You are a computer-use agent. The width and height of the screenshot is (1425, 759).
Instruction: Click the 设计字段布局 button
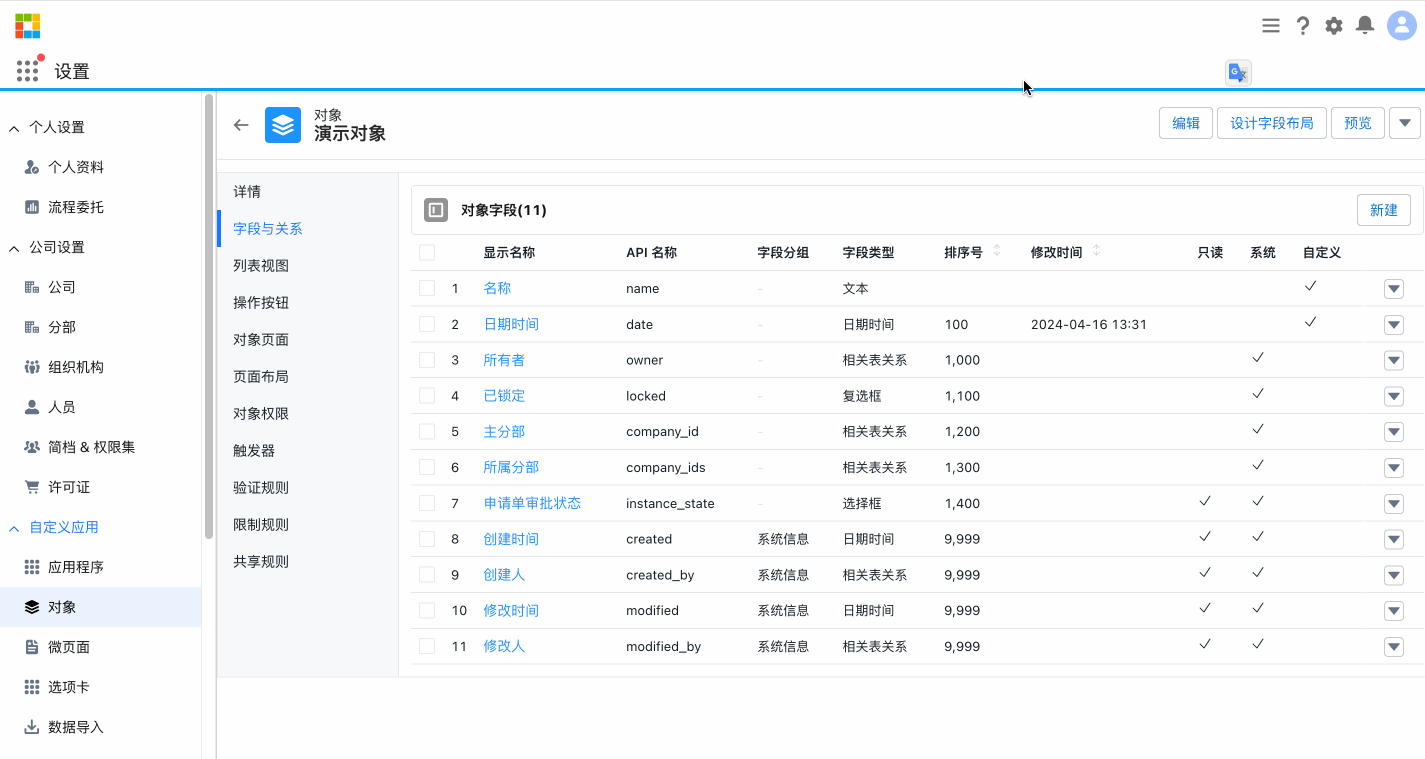point(1271,123)
